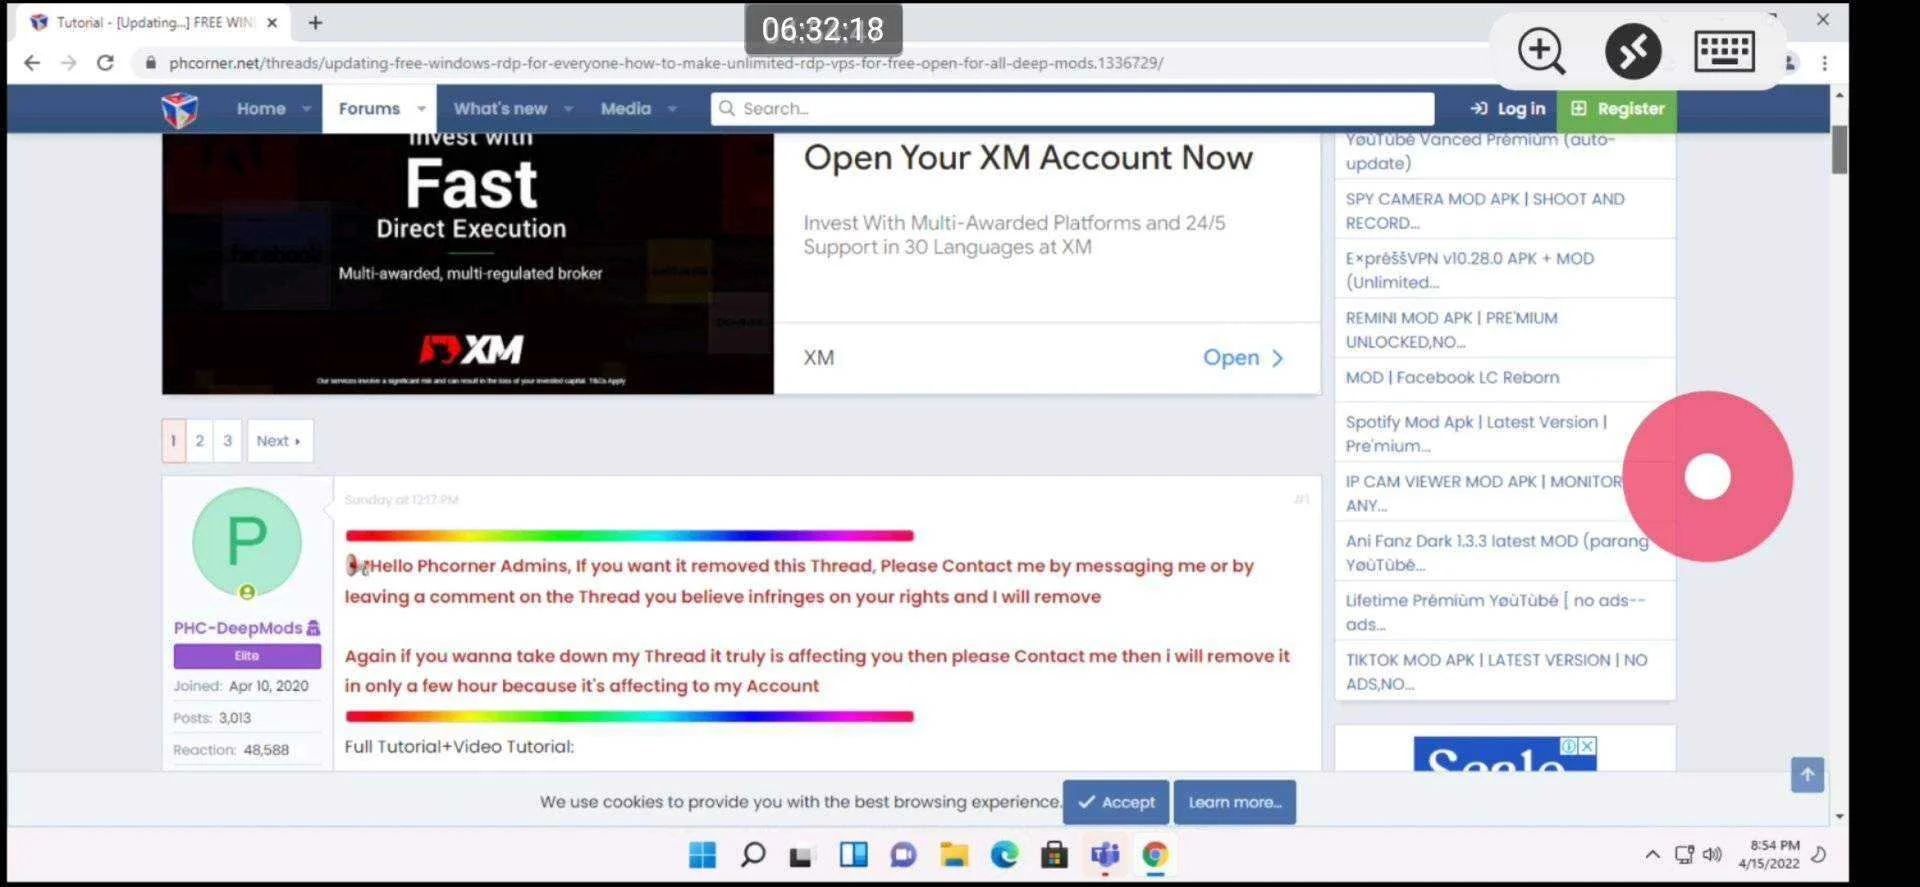Click the browser address bar URL
The image size is (1920, 887).
click(665, 63)
